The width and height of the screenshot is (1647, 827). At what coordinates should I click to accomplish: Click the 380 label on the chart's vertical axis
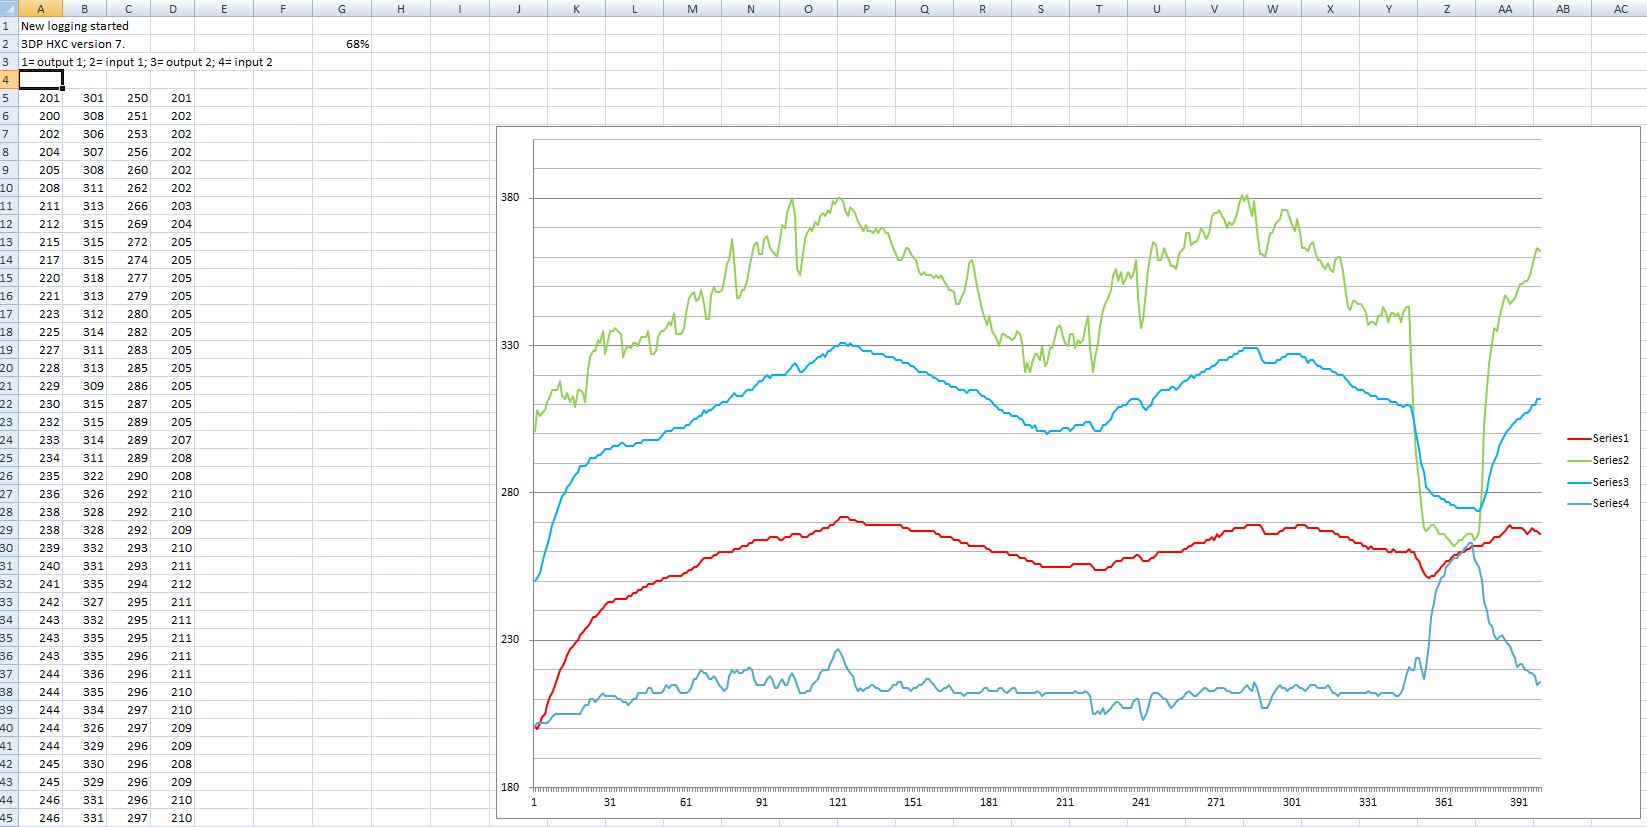pyautogui.click(x=510, y=198)
